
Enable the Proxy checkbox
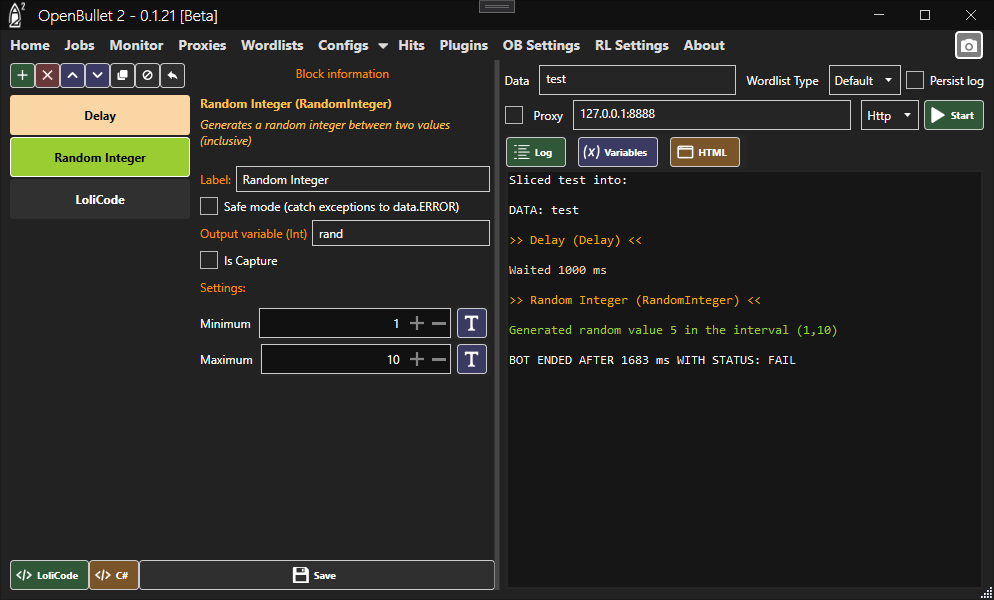tap(514, 115)
